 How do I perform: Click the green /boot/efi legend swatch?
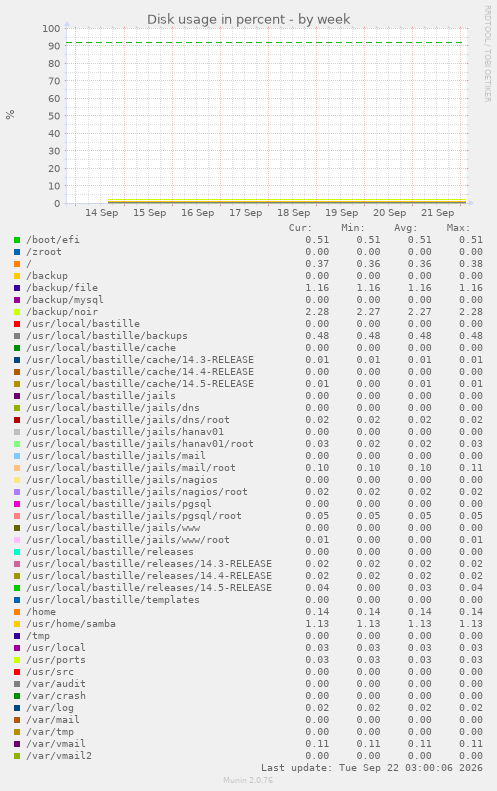pyautogui.click(x=17, y=240)
